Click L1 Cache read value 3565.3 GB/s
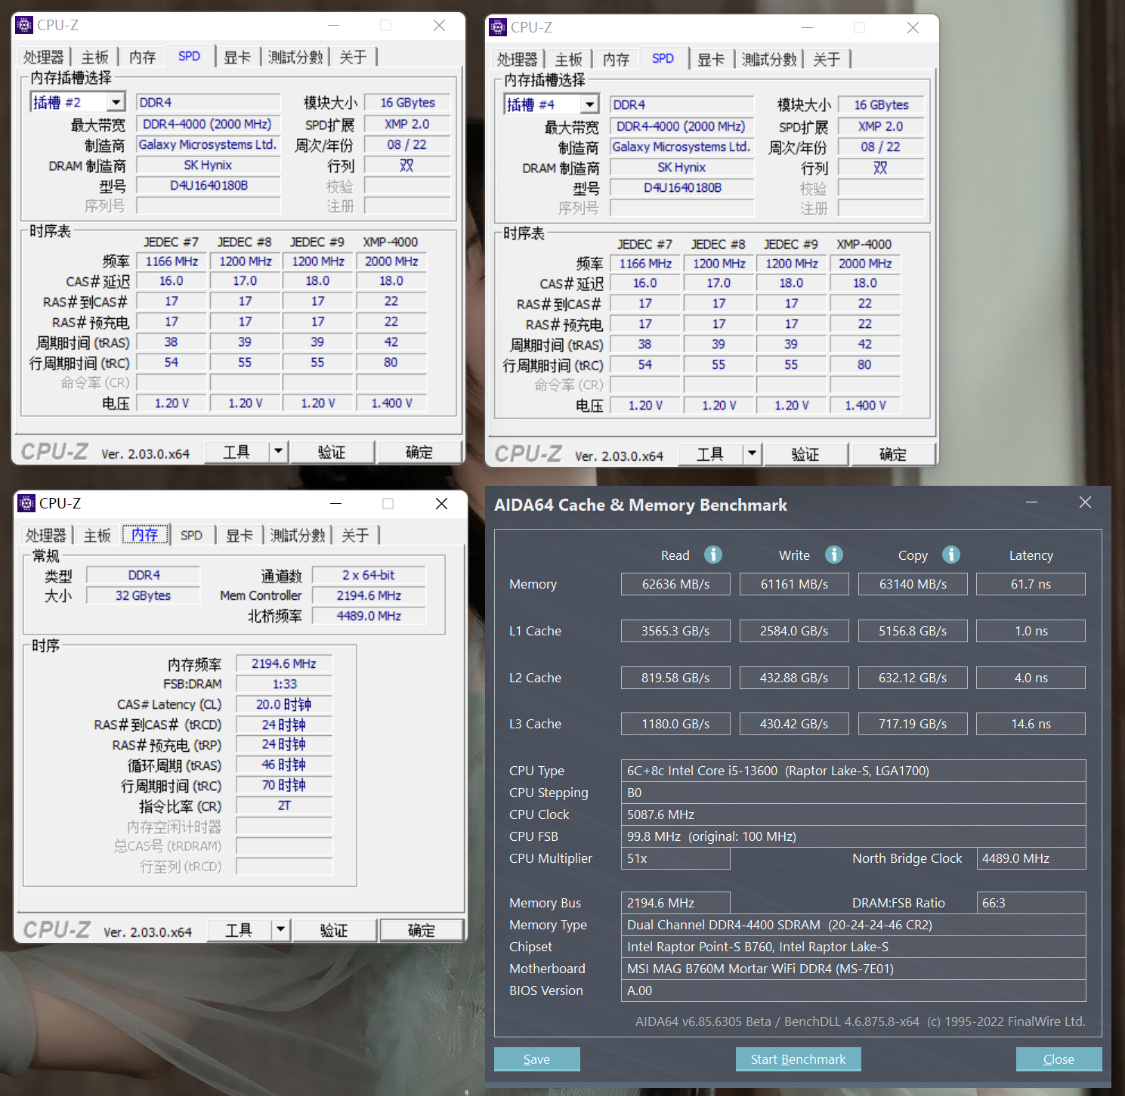 click(x=675, y=630)
